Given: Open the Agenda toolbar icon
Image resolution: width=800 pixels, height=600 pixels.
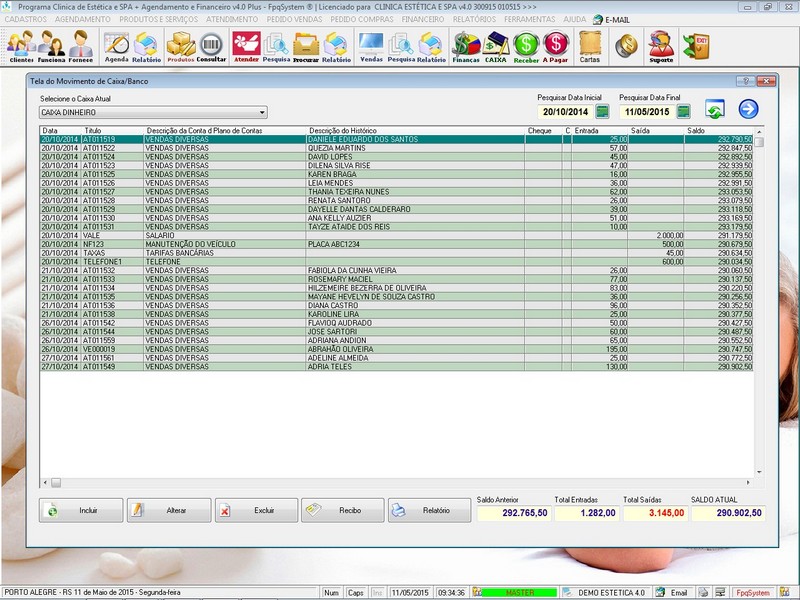Looking at the screenshot, I should [116, 47].
